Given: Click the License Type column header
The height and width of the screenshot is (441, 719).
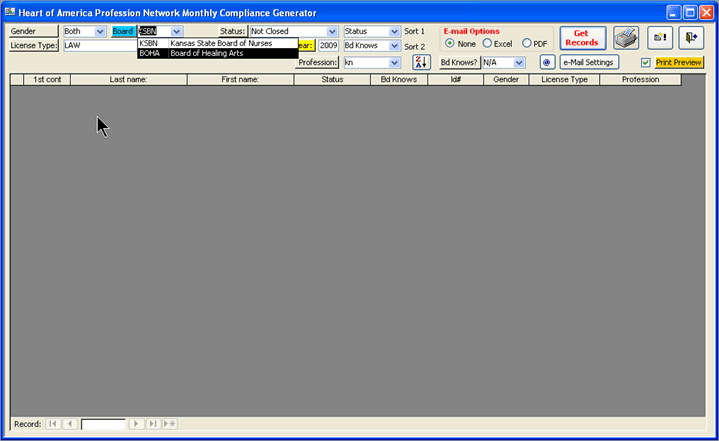Looking at the screenshot, I should point(564,79).
